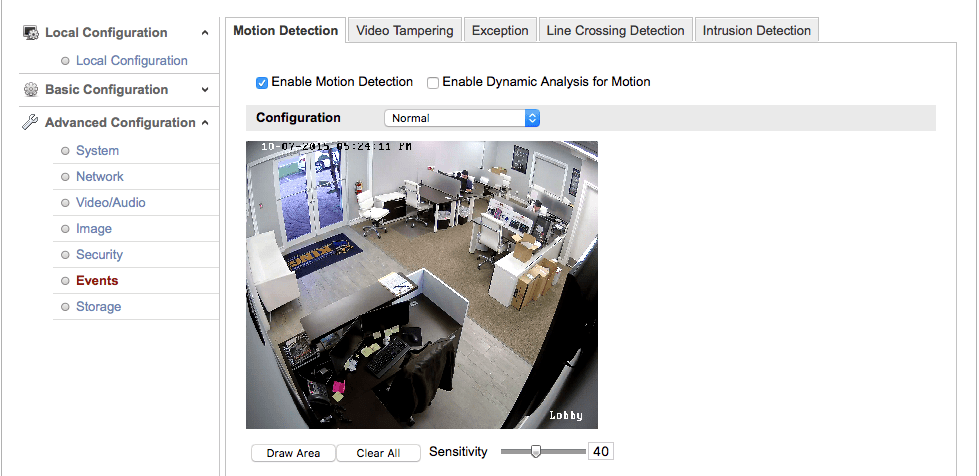Image resolution: width=979 pixels, height=476 pixels.
Task: Click the Clear All button
Action: click(x=378, y=453)
